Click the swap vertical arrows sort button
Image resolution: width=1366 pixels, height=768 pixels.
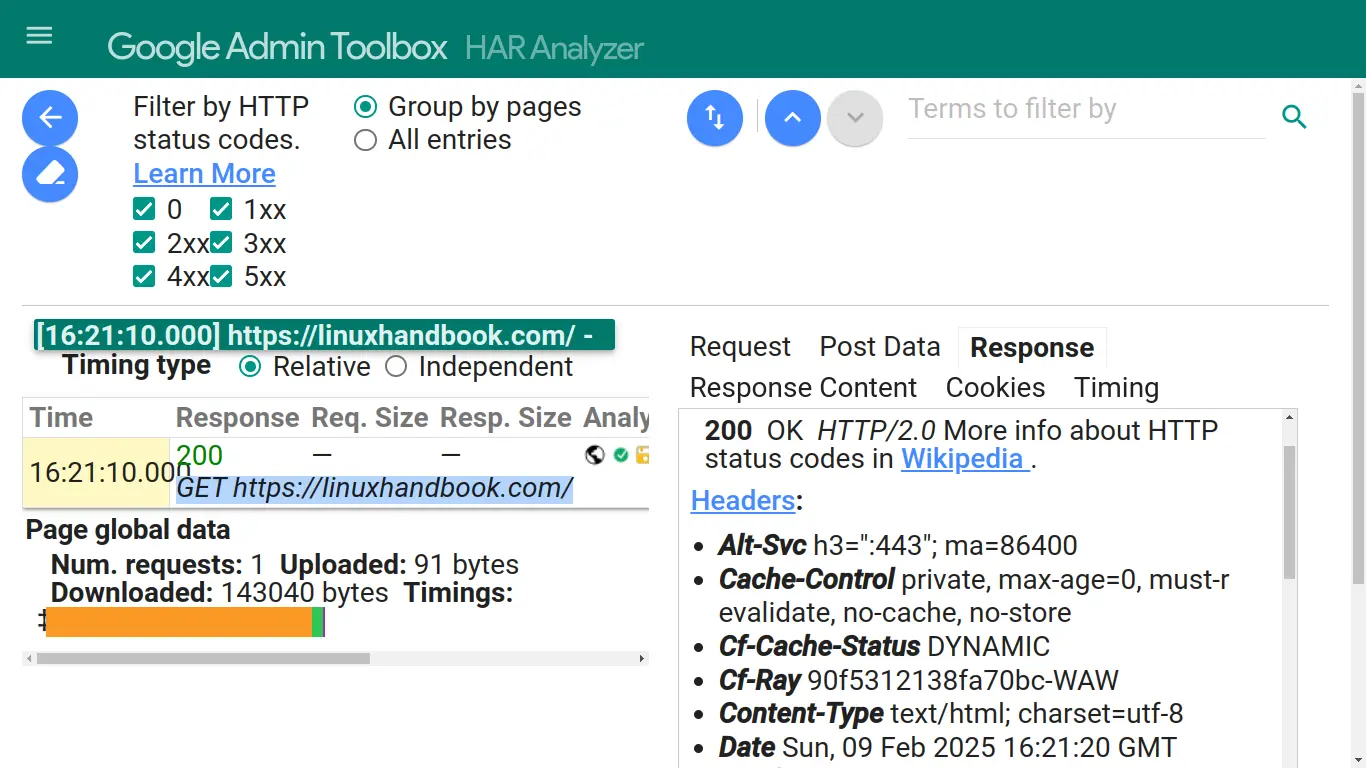[x=715, y=118]
